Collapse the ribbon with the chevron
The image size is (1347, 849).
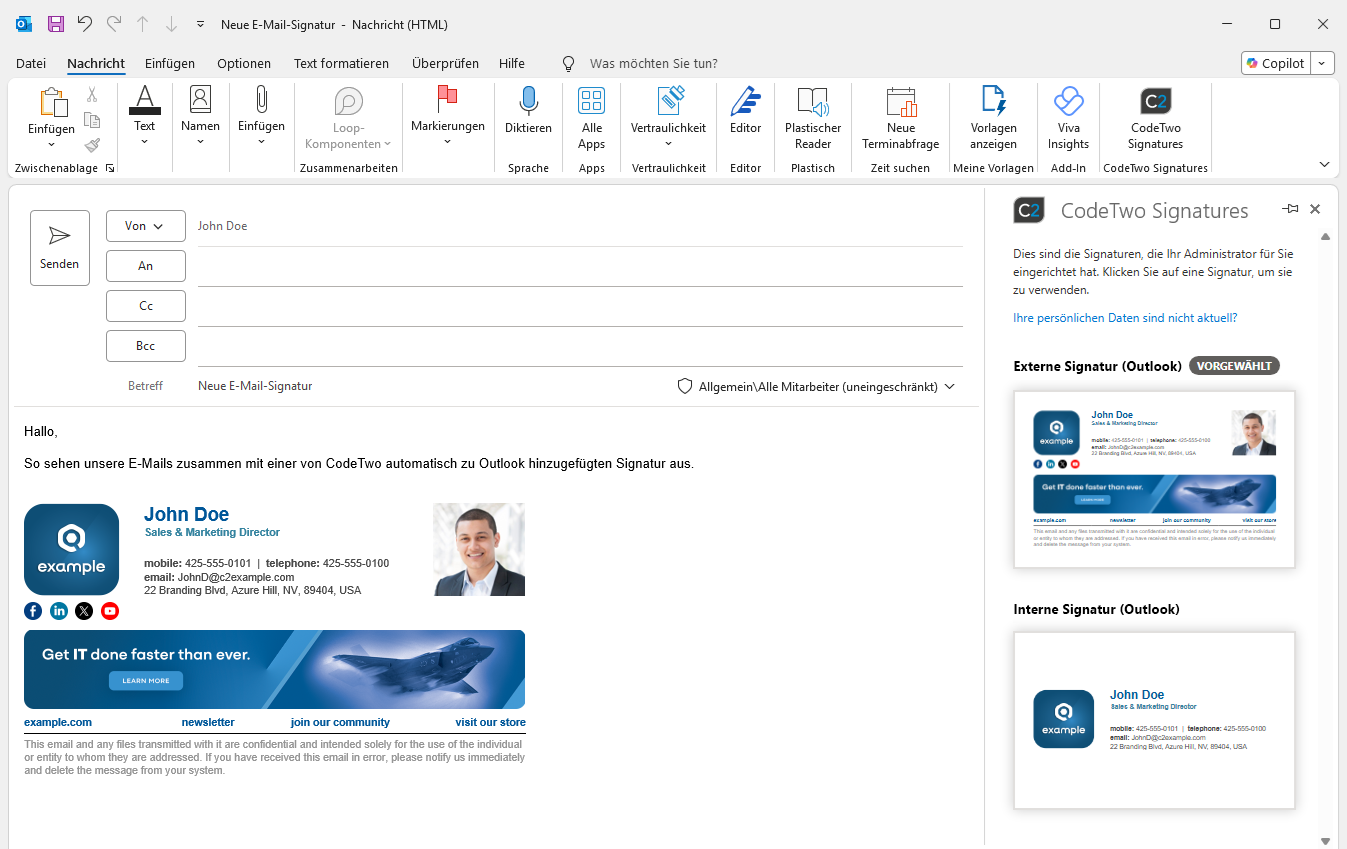pyautogui.click(x=1325, y=165)
